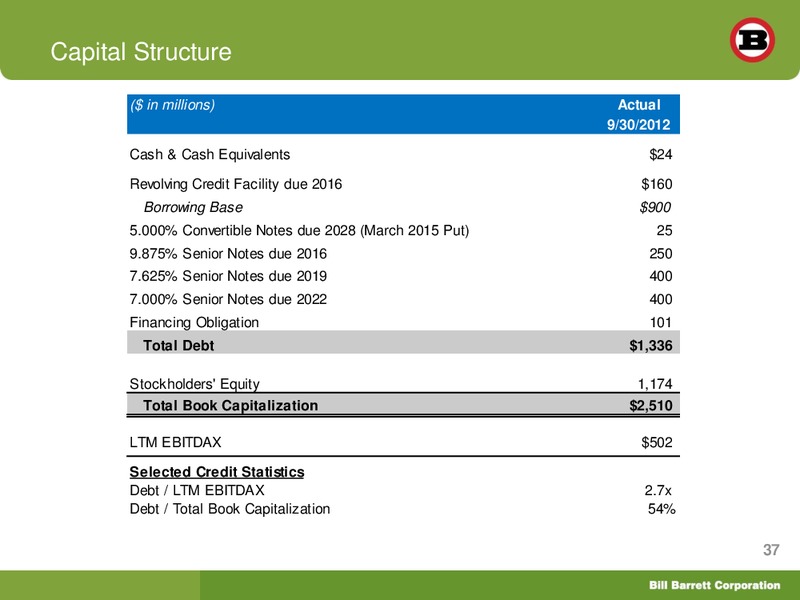Viewport: 800px width, 600px height.
Task: Click the '9/30/2012' date header
Action: (x=638, y=124)
